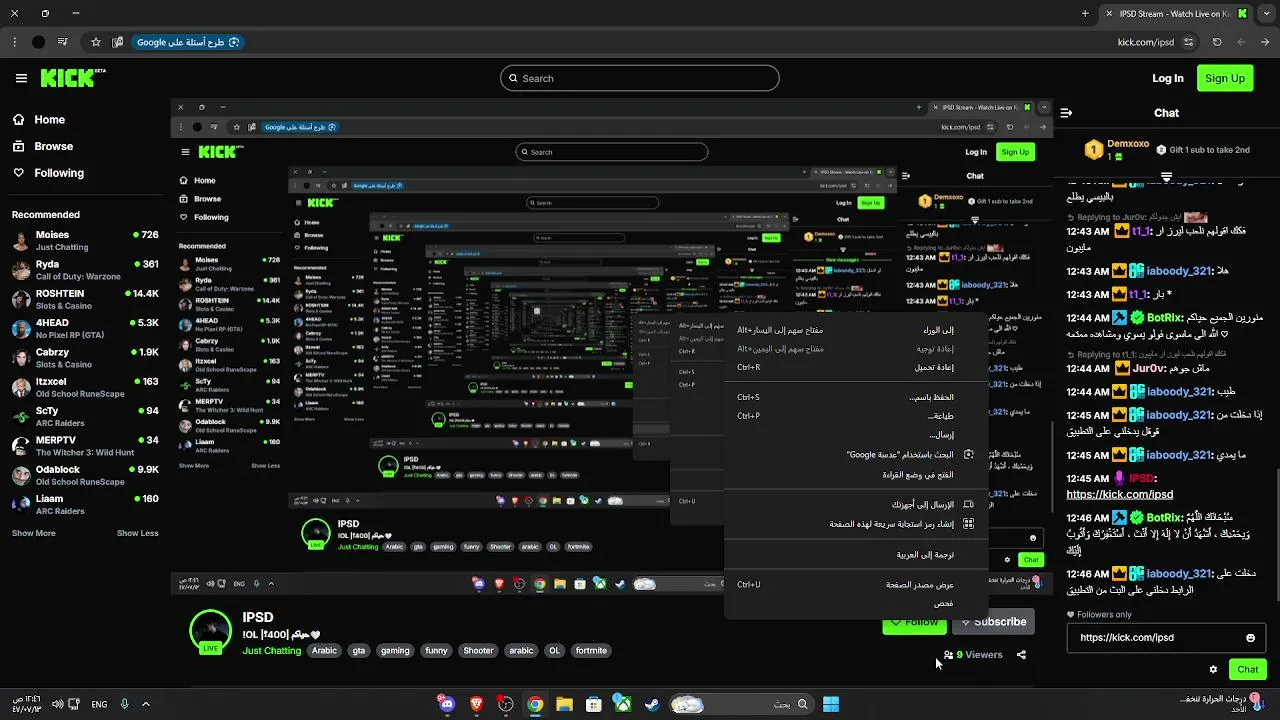1280x720 pixels.
Task: Open the Windows Start menu
Action: point(831,704)
